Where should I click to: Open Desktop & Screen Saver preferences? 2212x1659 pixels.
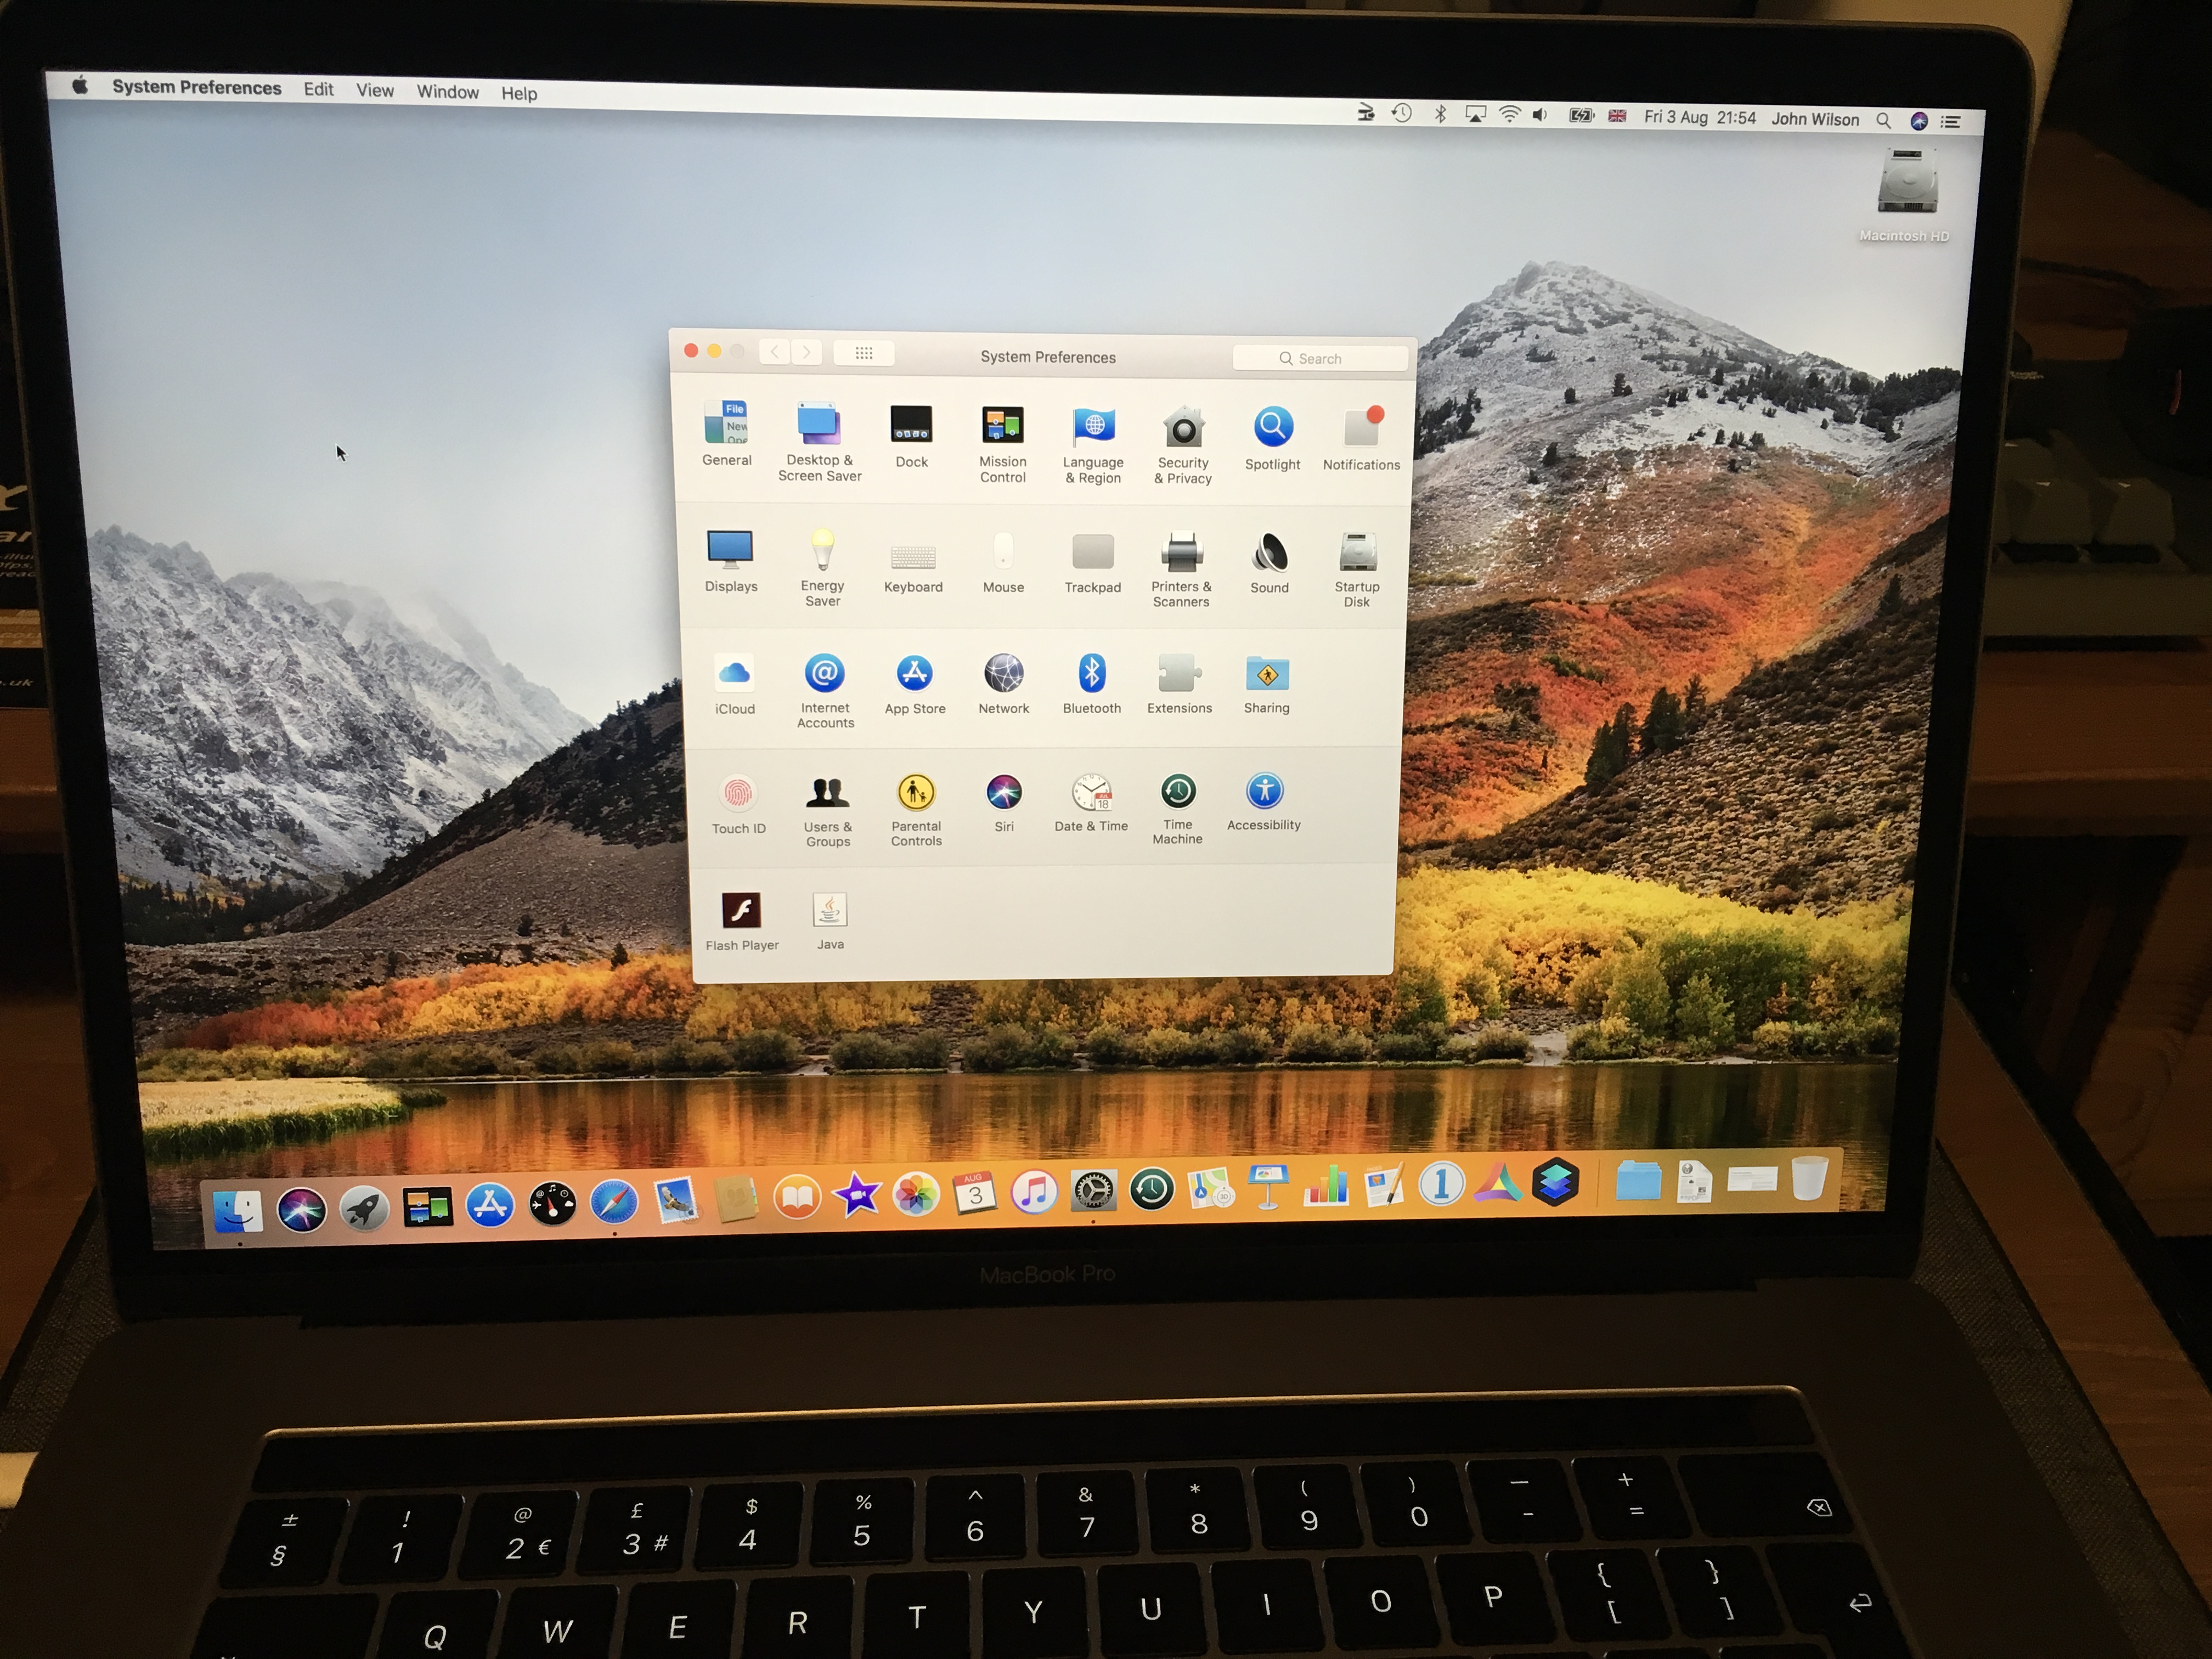tap(820, 441)
